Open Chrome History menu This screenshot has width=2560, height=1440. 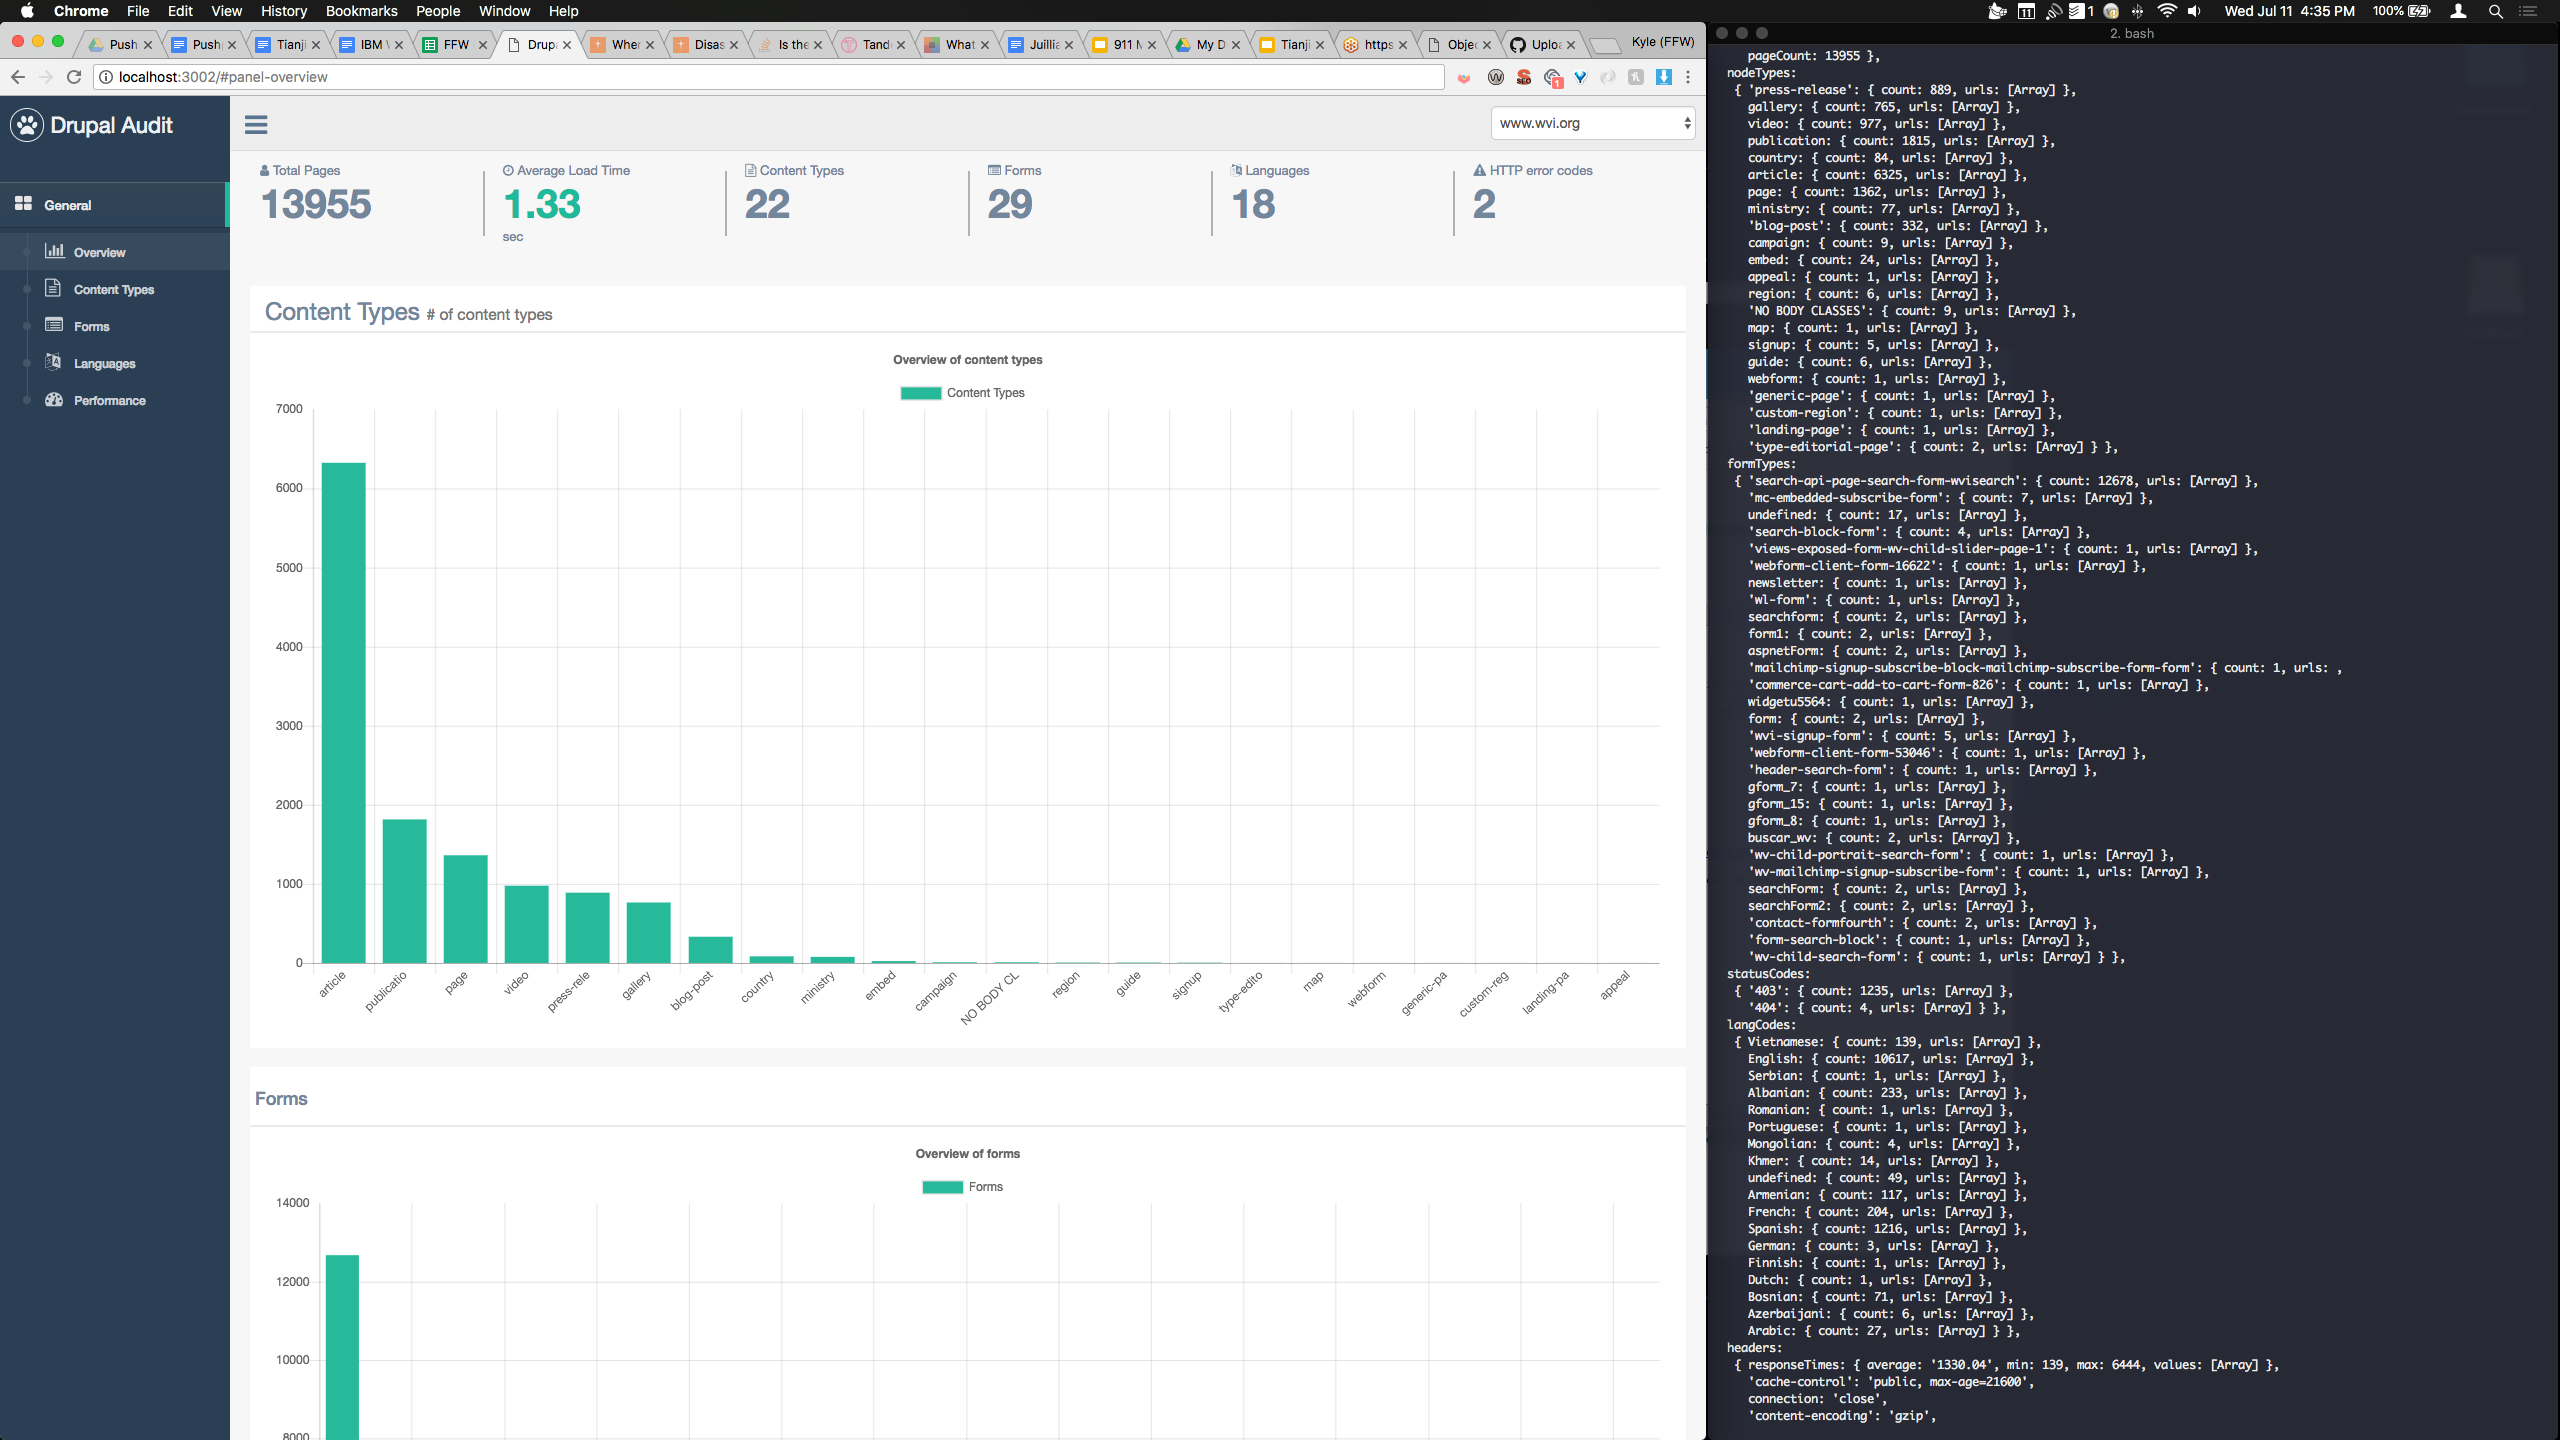point(284,11)
